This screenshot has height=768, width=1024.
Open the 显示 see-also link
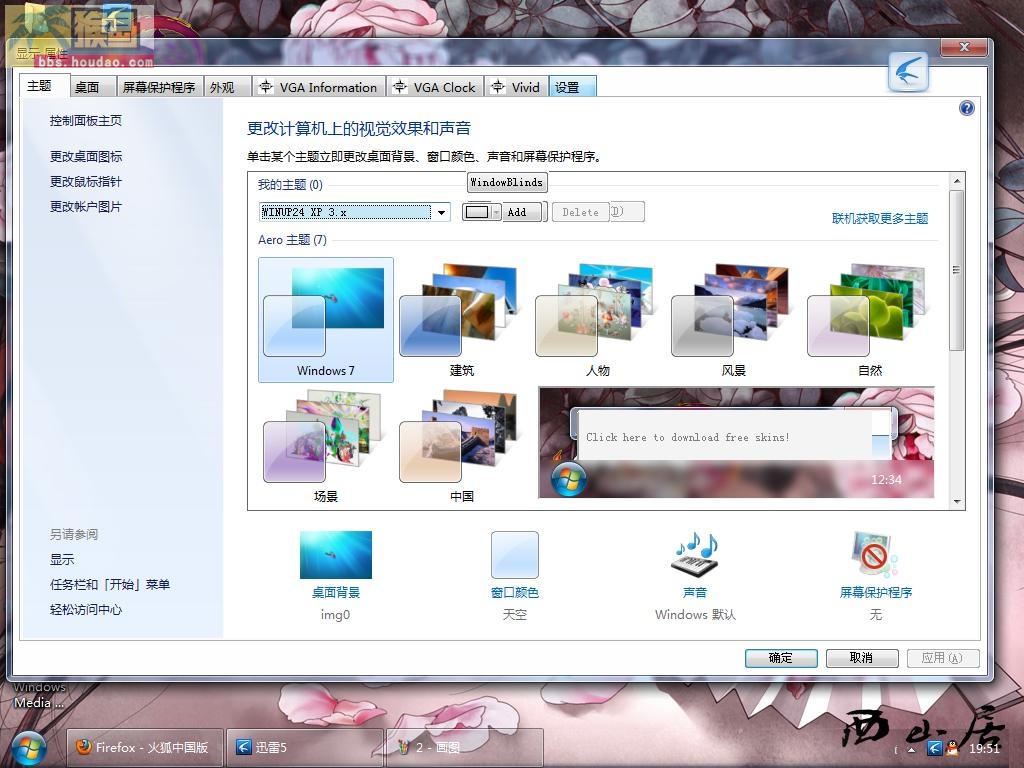pos(62,560)
